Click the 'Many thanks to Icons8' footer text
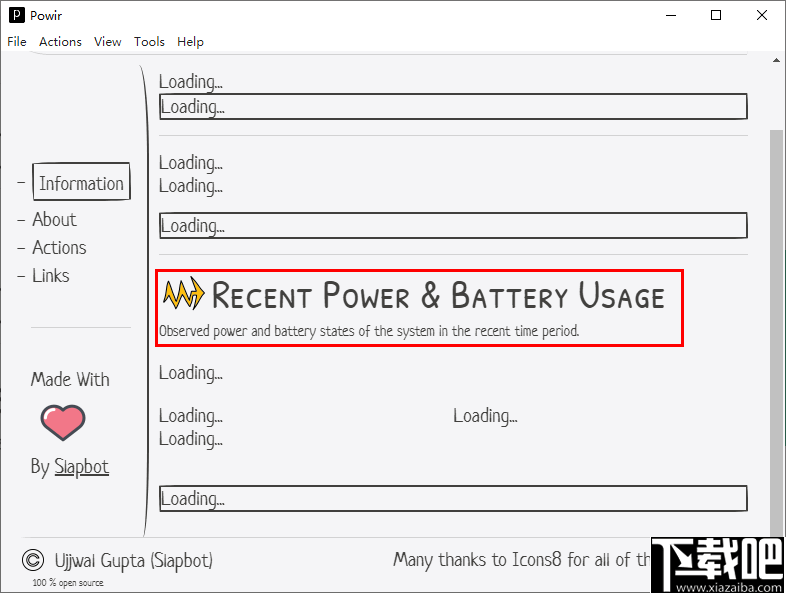The image size is (786, 593). click(x=521, y=559)
